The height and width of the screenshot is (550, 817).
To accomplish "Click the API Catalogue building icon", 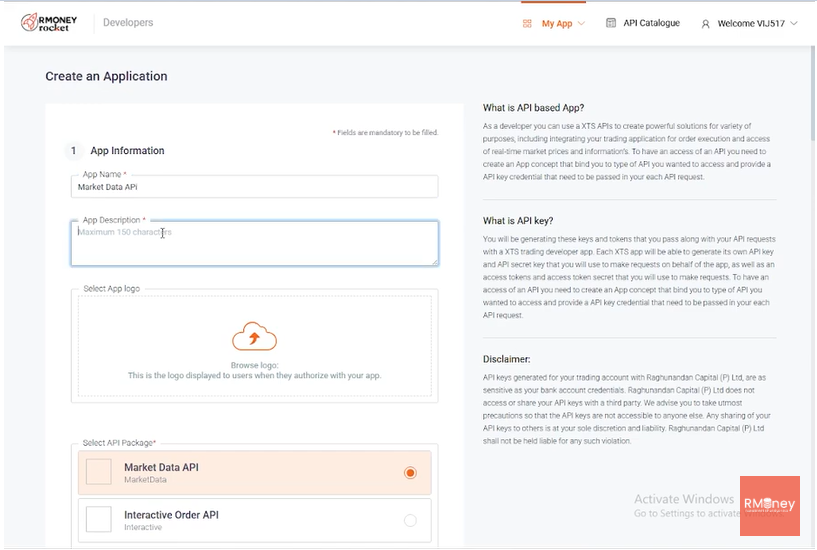I will [611, 23].
